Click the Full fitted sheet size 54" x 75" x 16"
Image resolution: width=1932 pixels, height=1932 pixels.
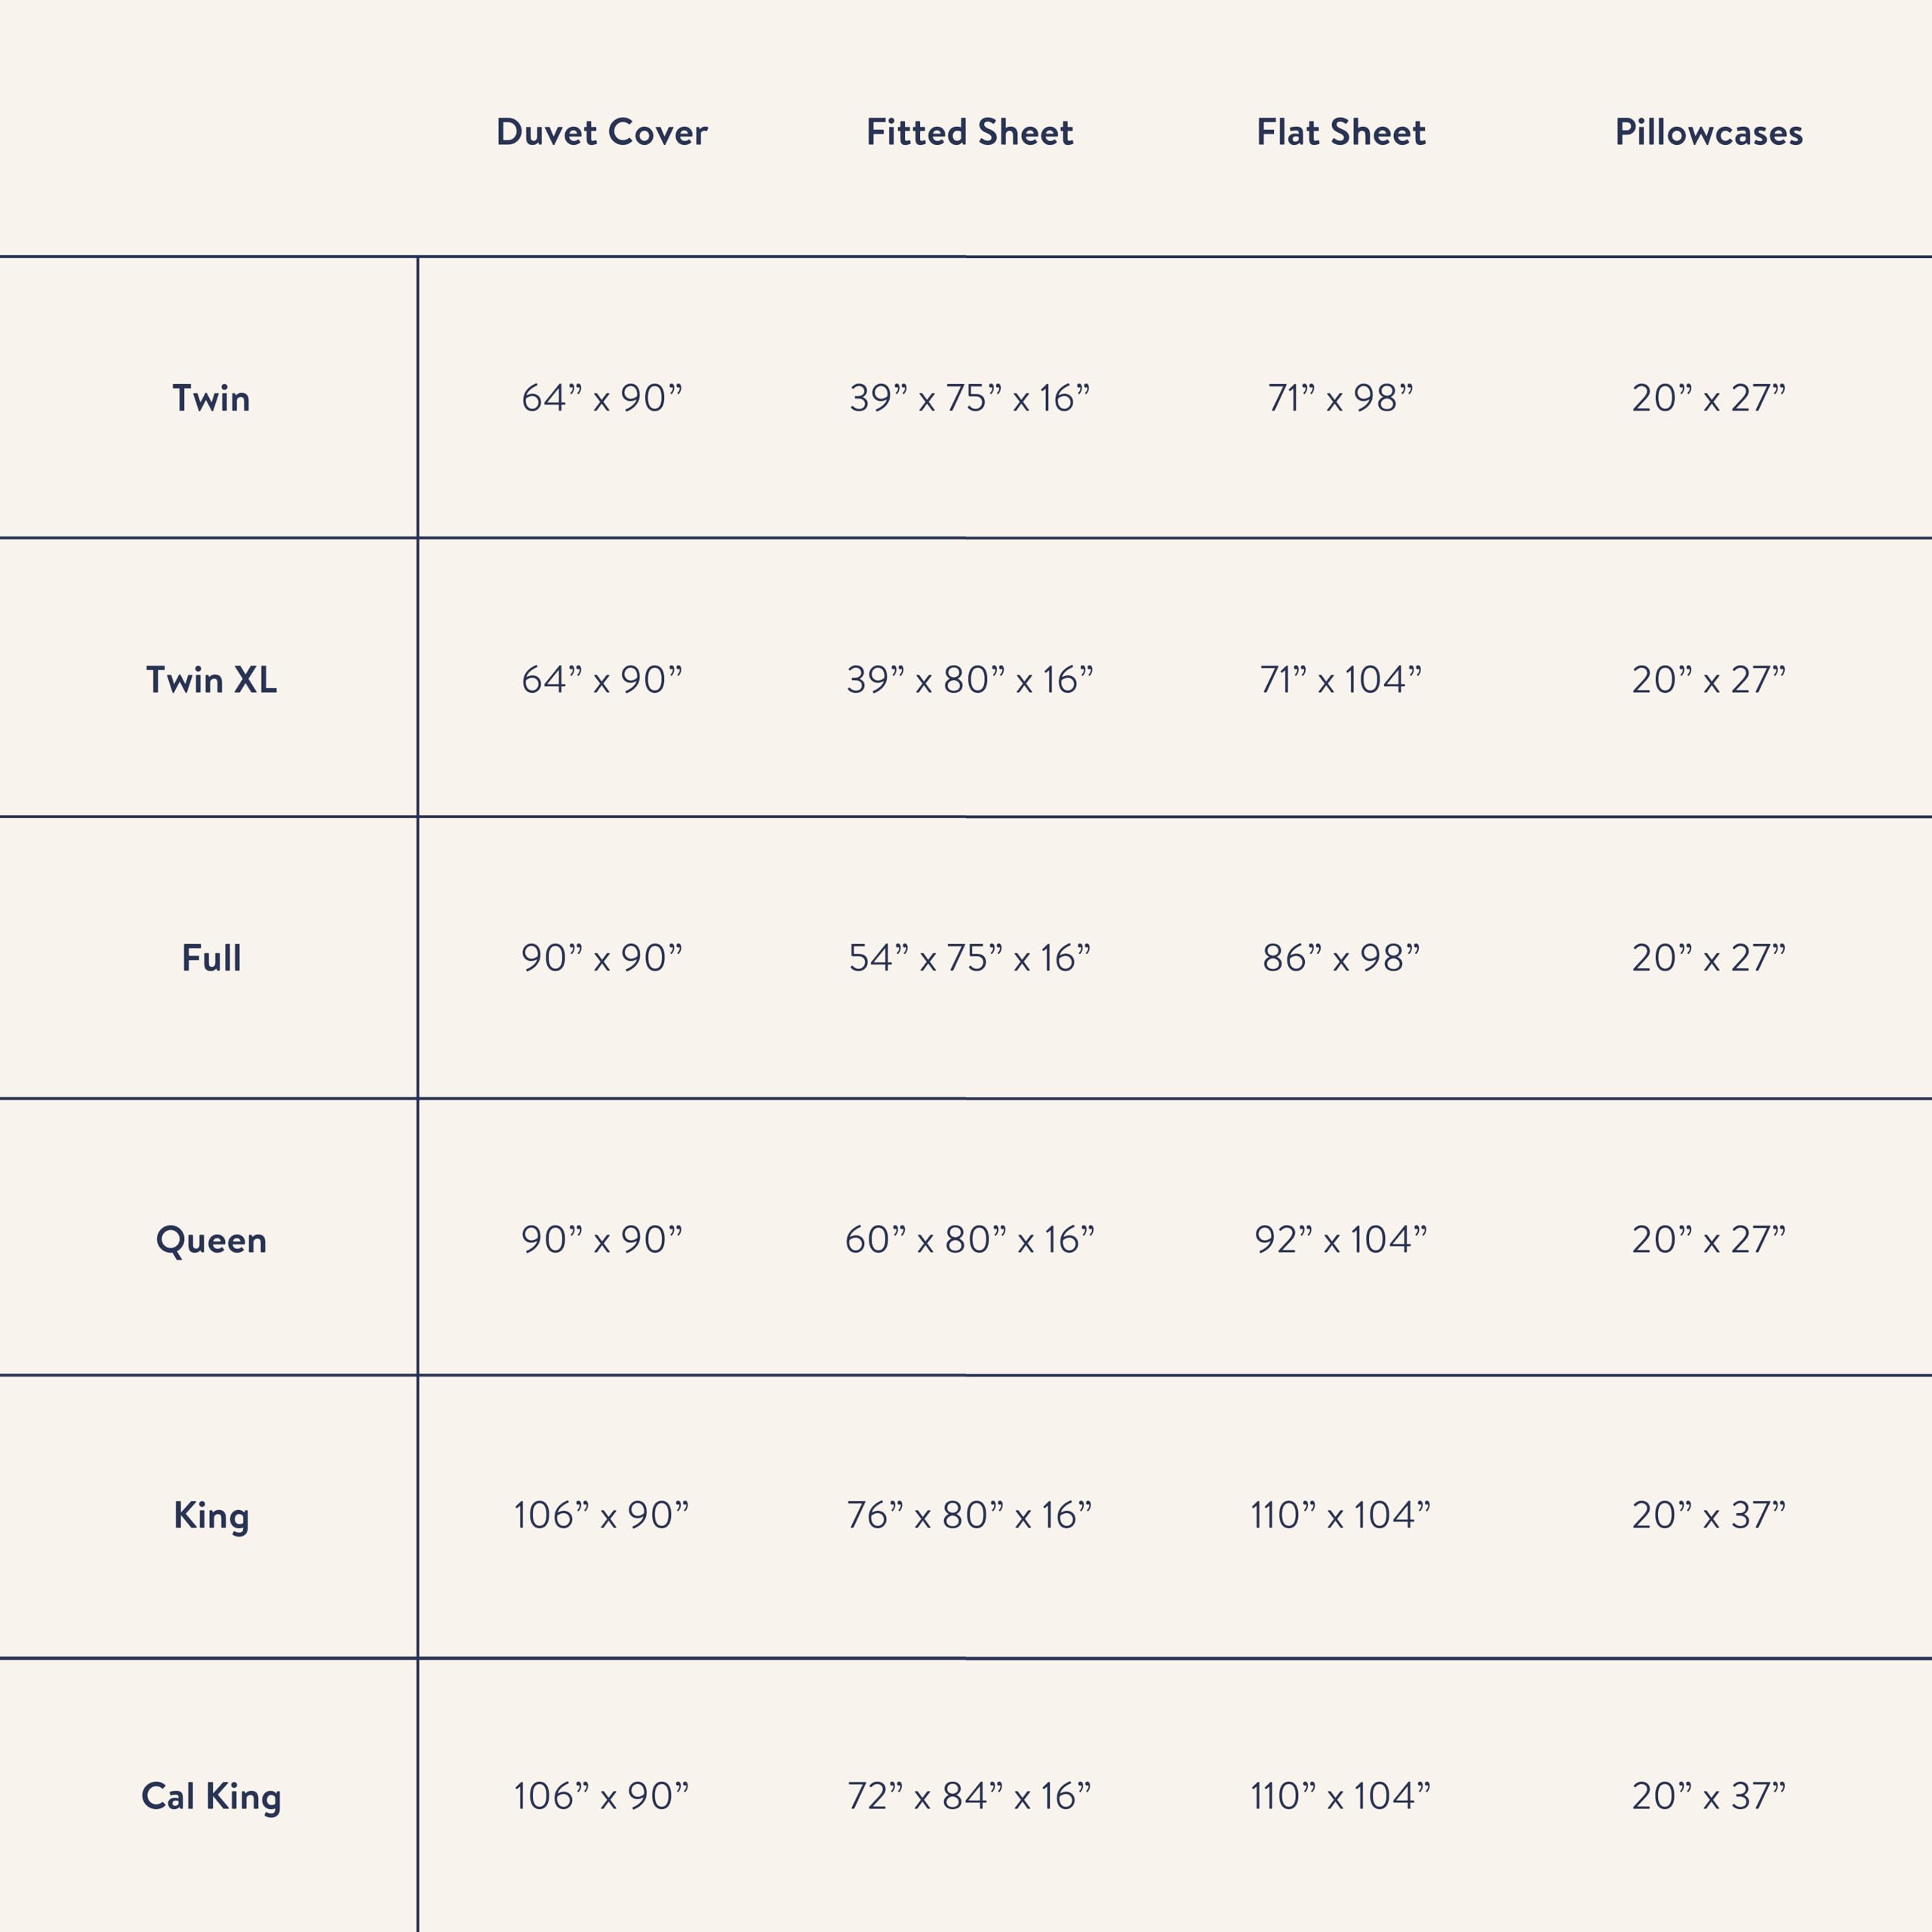(x=969, y=958)
